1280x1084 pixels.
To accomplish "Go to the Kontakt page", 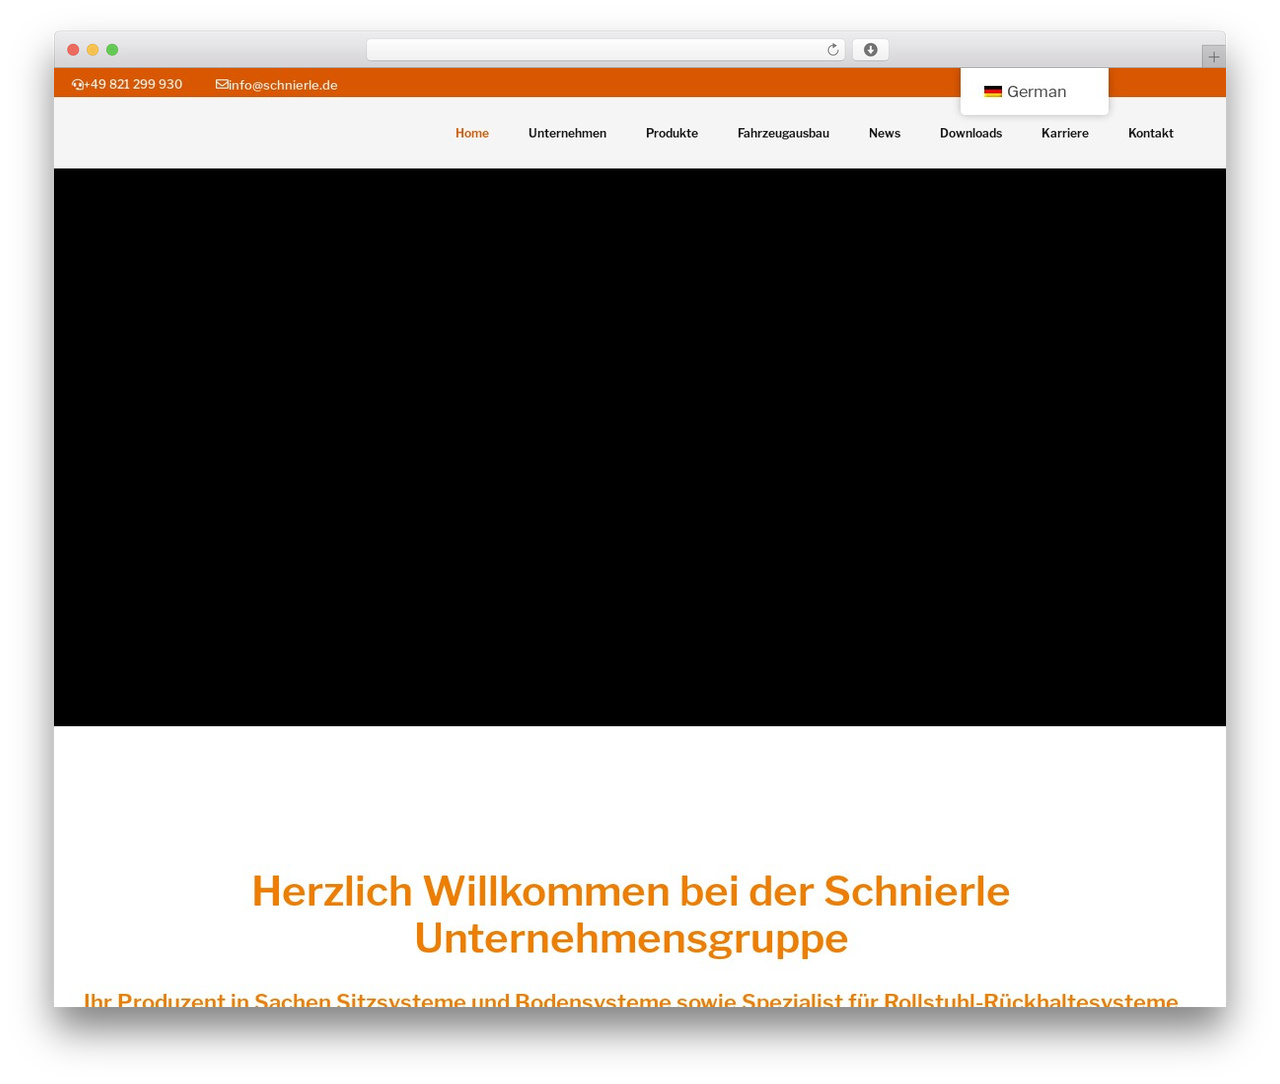I will point(1151,133).
